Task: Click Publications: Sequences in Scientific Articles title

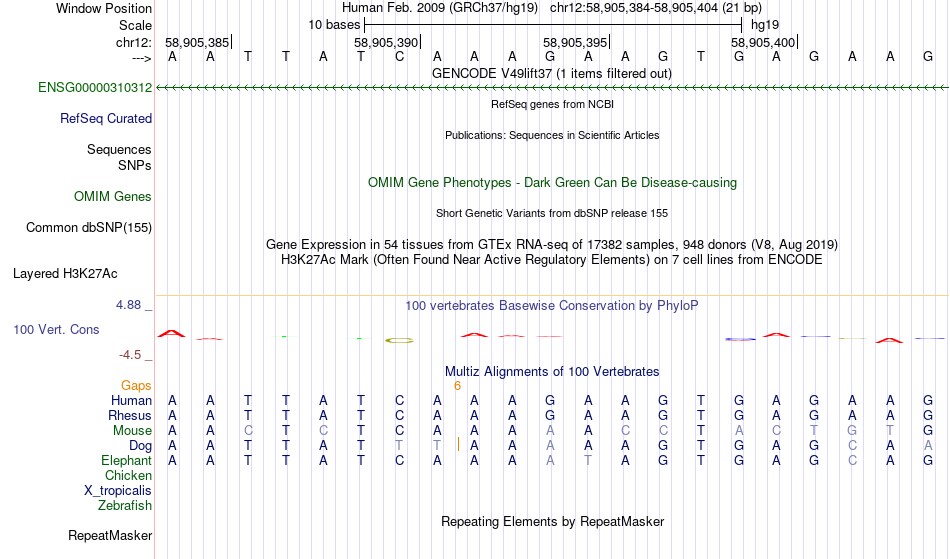Action: pos(552,135)
